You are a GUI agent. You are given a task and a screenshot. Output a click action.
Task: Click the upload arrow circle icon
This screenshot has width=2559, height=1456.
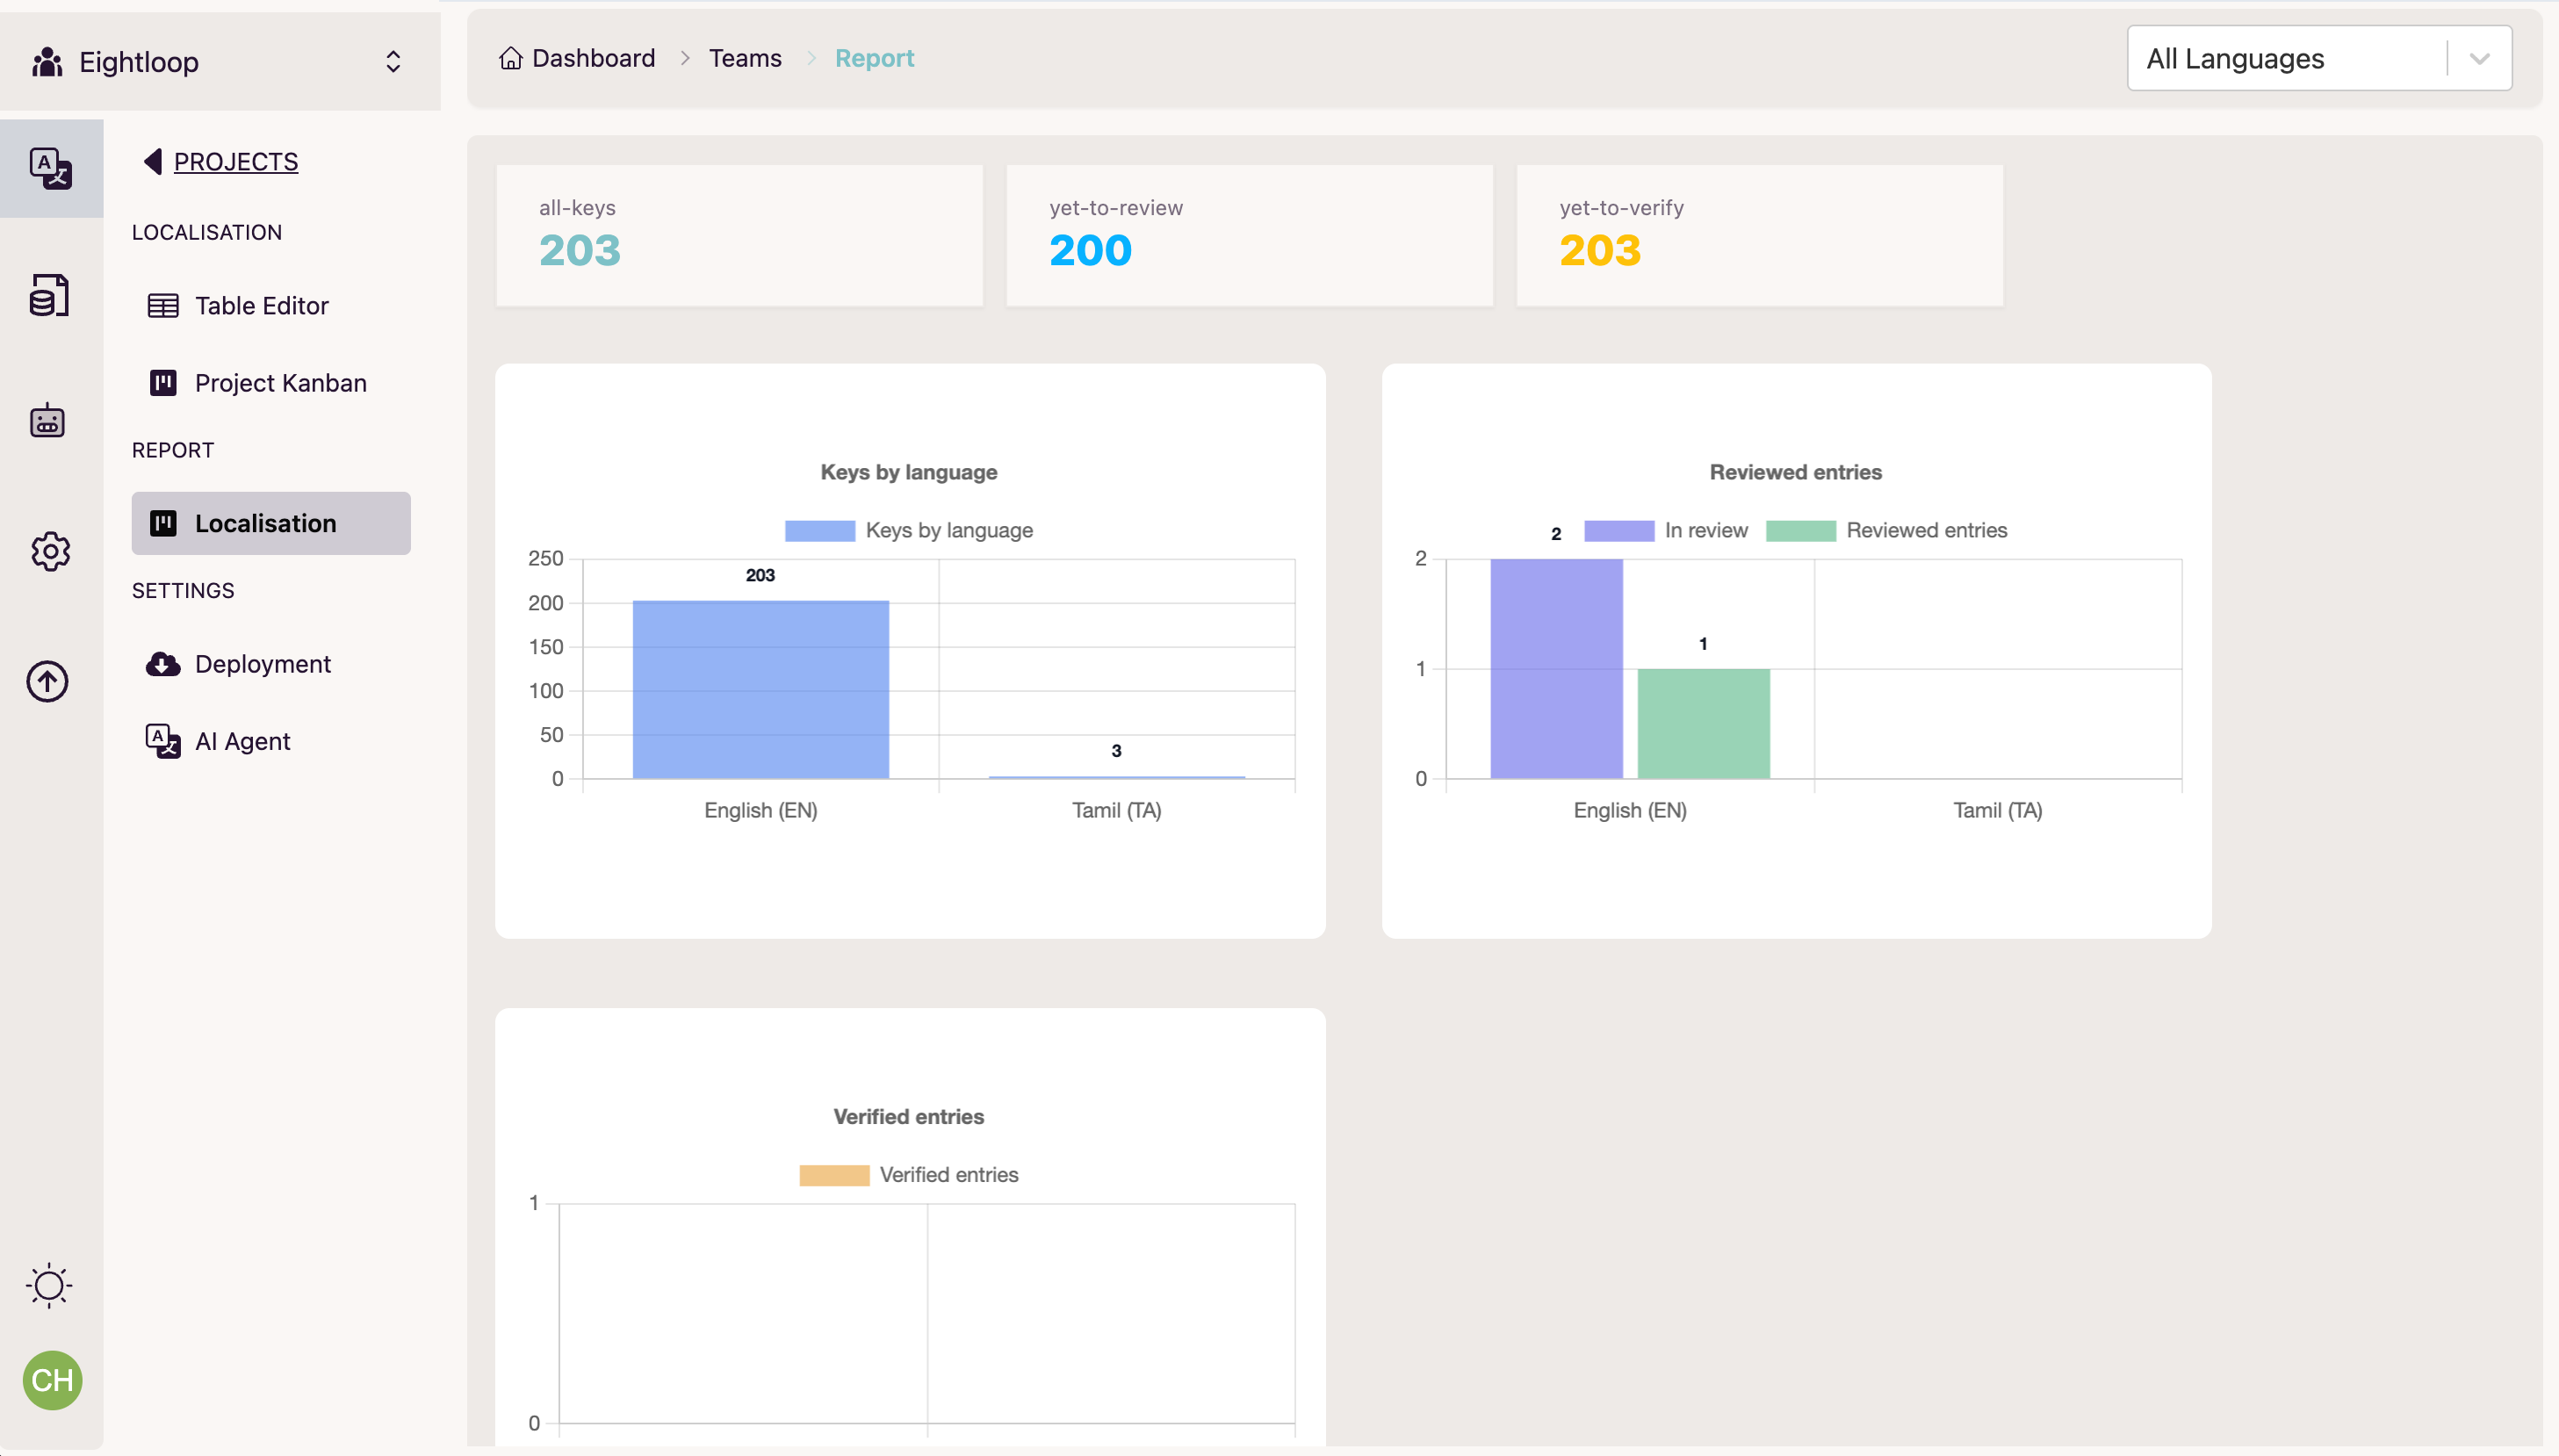pyautogui.click(x=47, y=681)
